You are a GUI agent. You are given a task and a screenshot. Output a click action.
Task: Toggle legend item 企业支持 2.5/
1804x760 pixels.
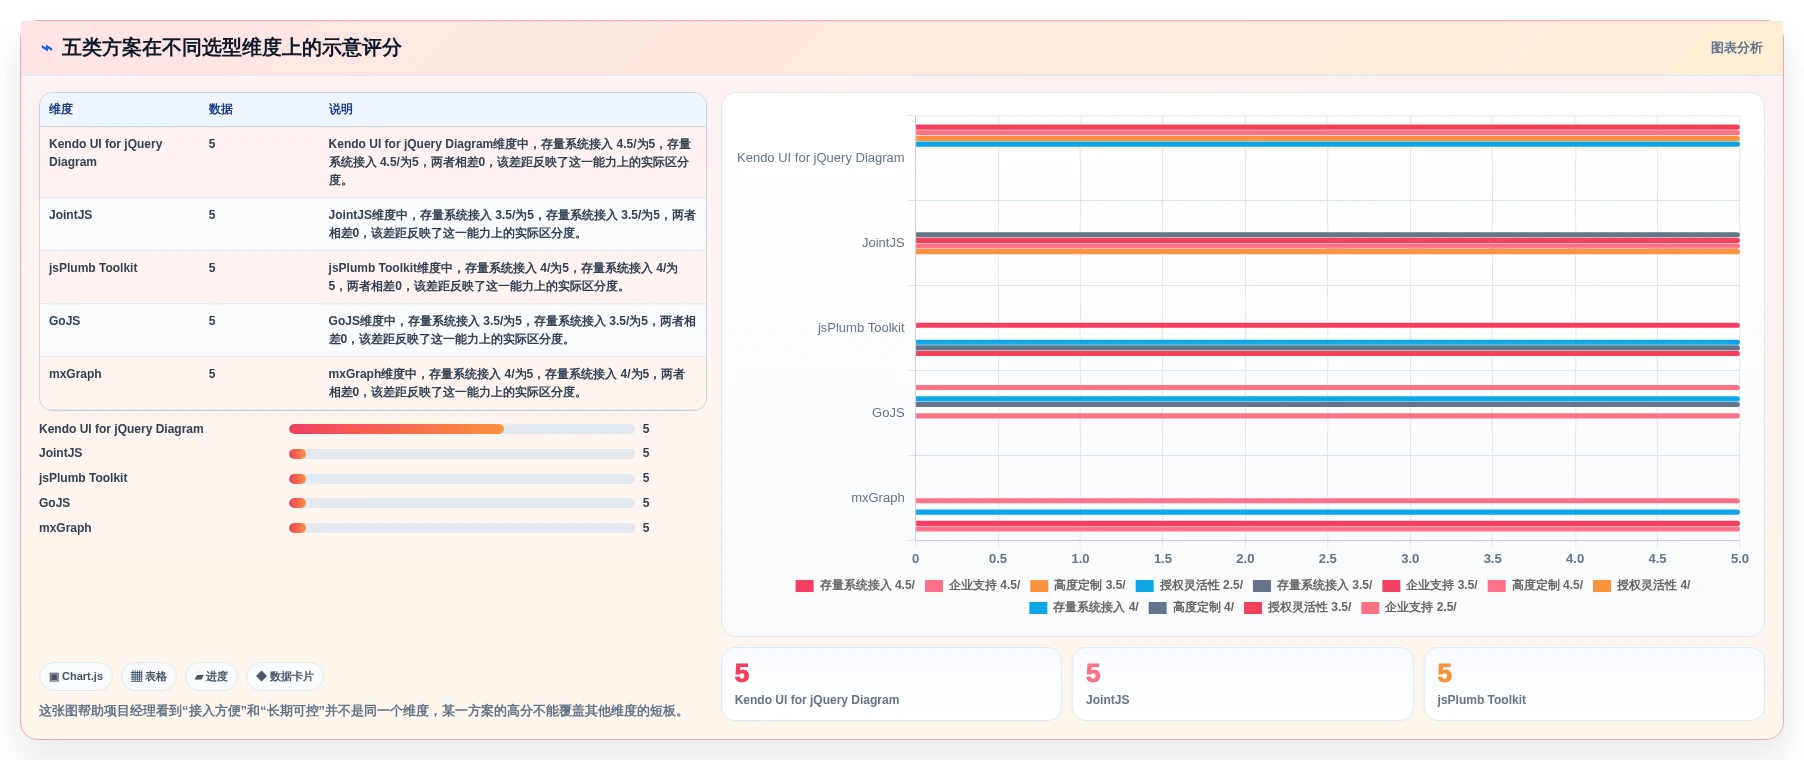pyautogui.click(x=1409, y=607)
